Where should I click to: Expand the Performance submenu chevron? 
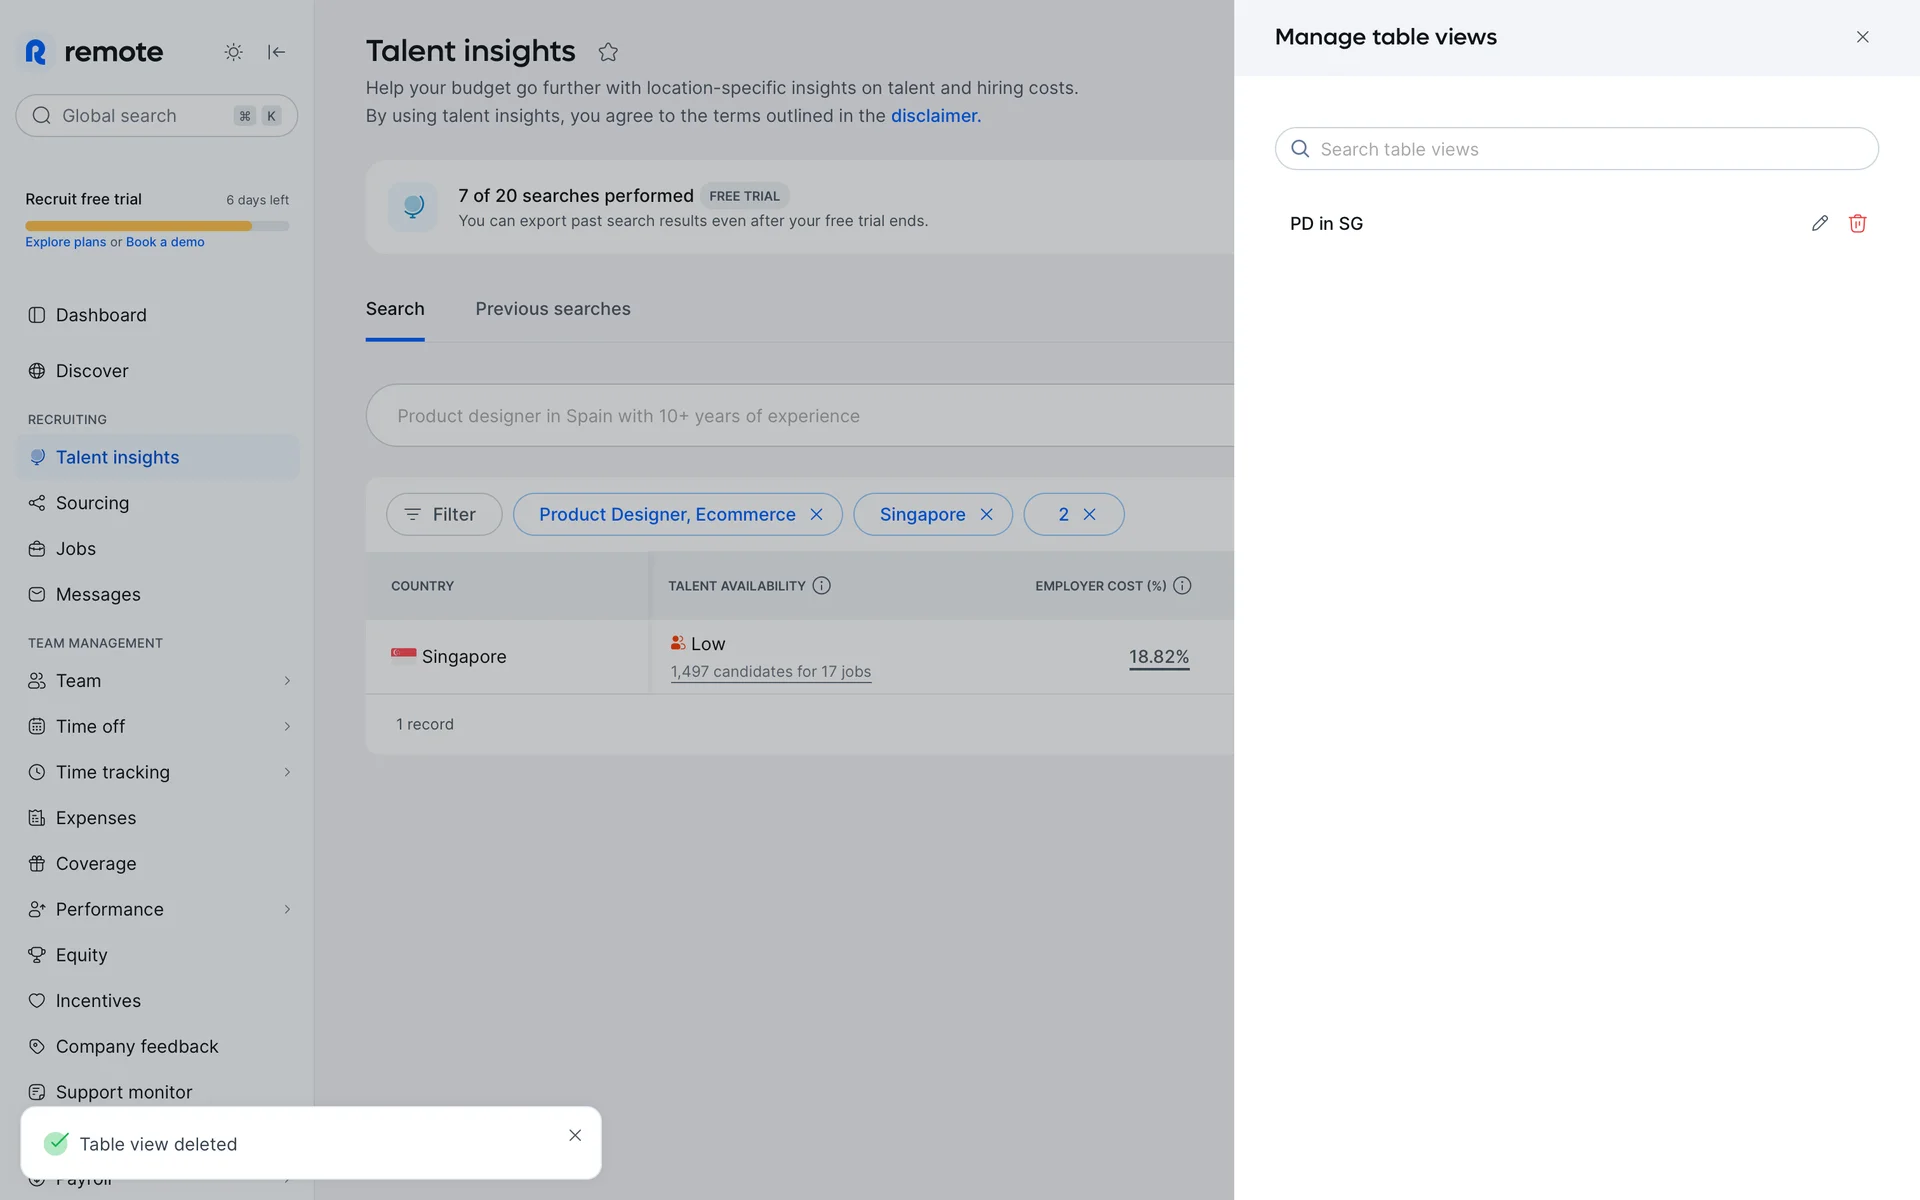[x=287, y=909]
